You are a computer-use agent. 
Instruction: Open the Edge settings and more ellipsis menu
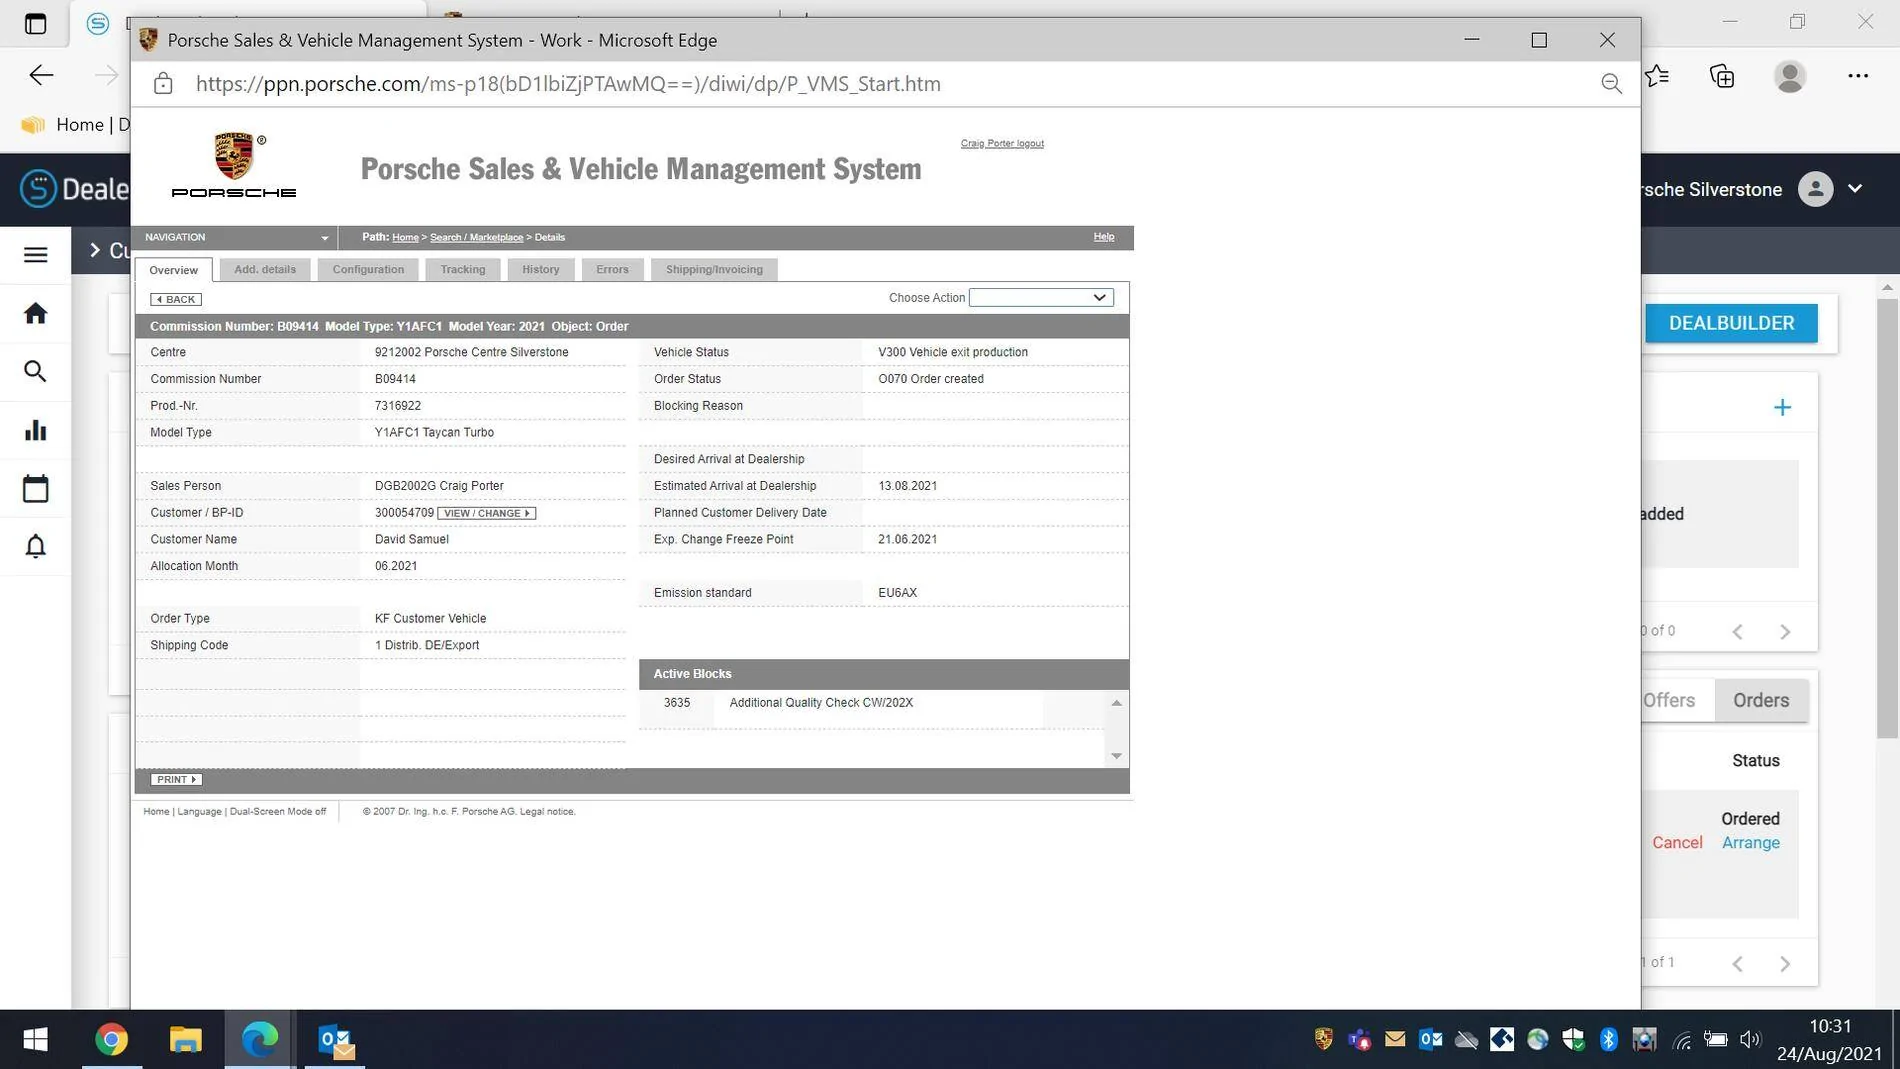point(1858,76)
